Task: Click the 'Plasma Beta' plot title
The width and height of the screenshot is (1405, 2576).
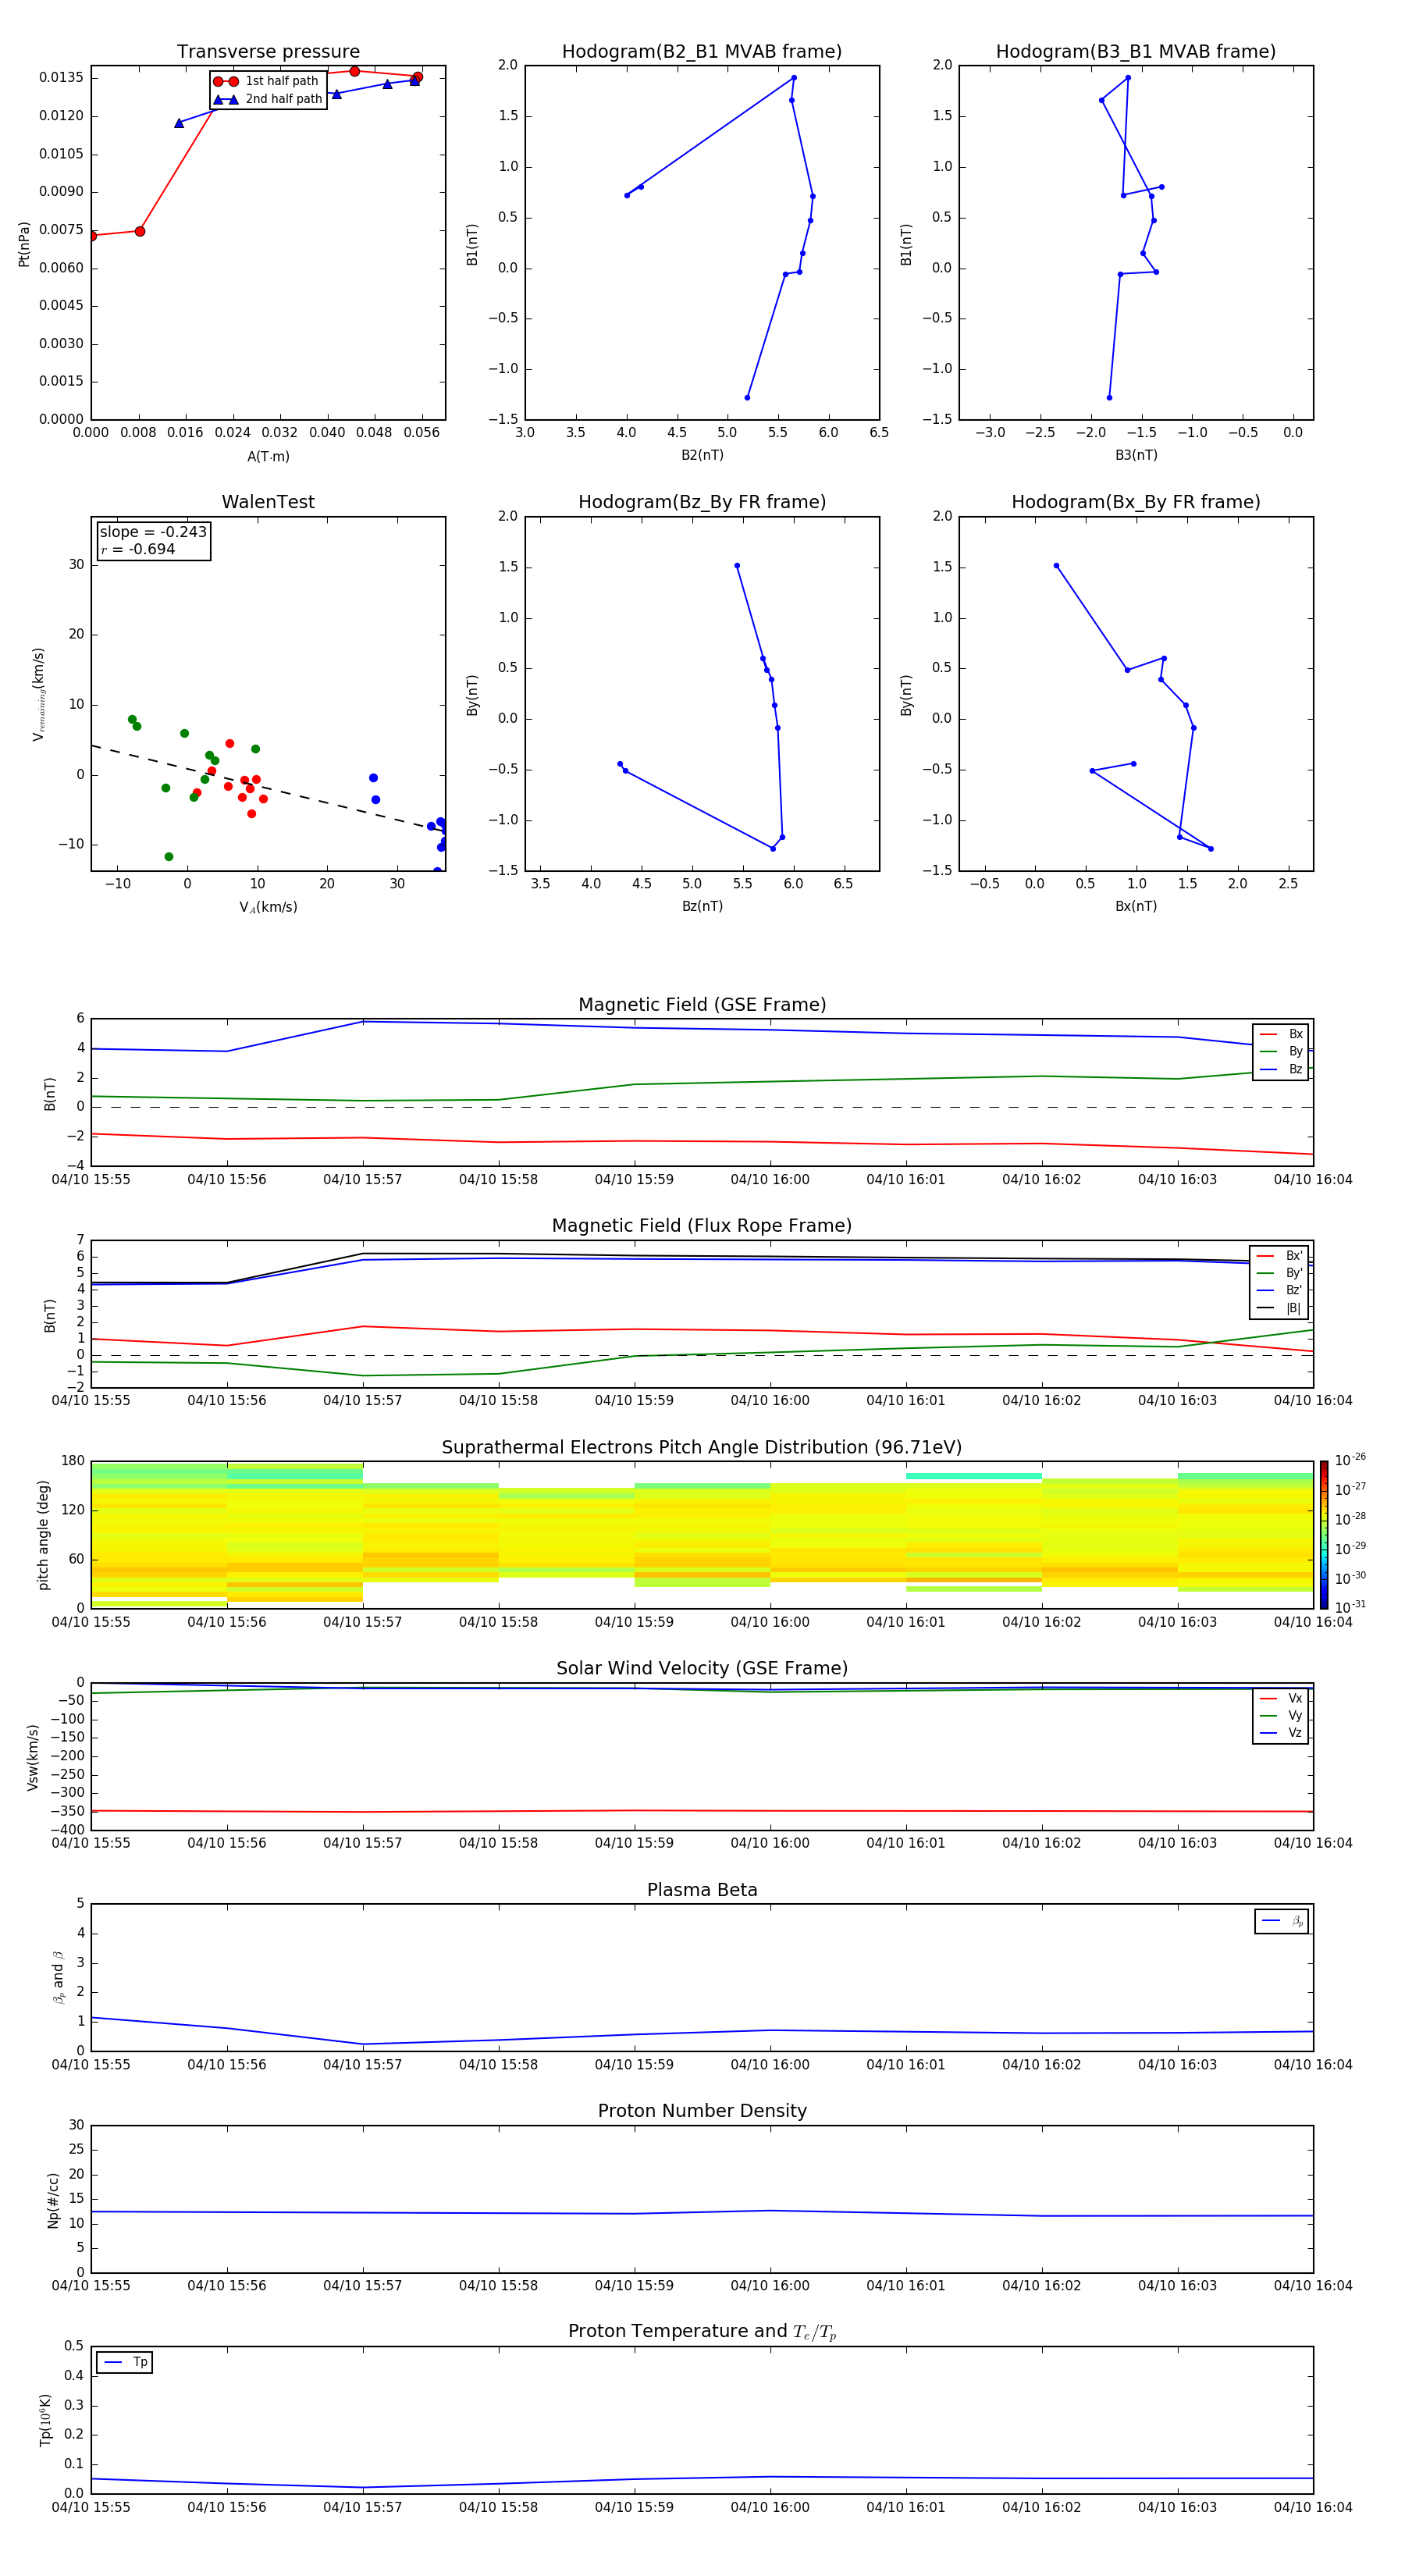Action: [x=702, y=1890]
